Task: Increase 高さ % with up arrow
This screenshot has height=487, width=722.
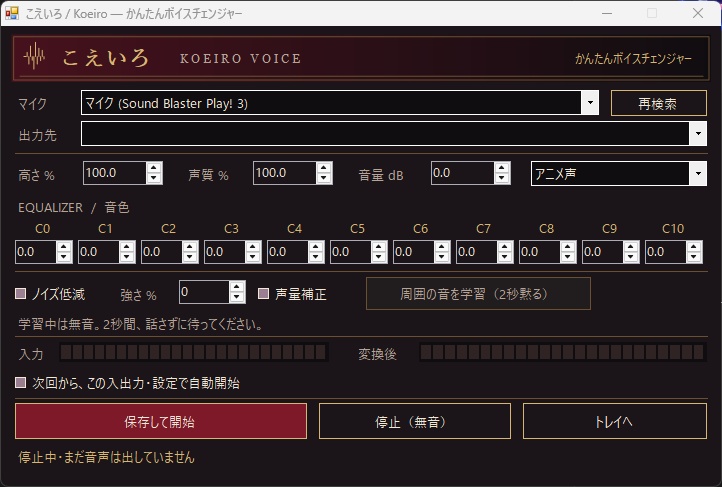Action: [154, 168]
